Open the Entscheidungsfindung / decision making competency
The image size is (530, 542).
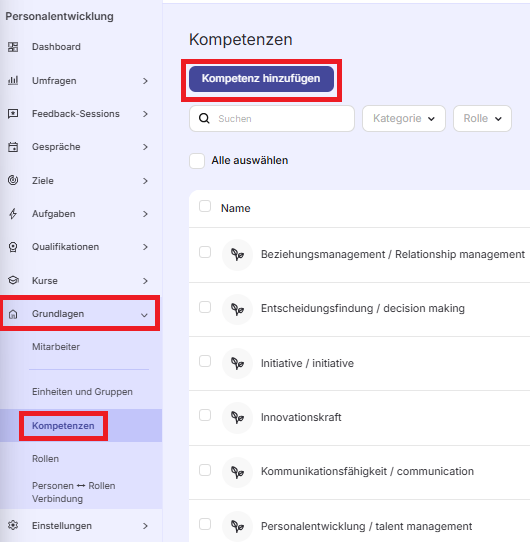point(363,308)
